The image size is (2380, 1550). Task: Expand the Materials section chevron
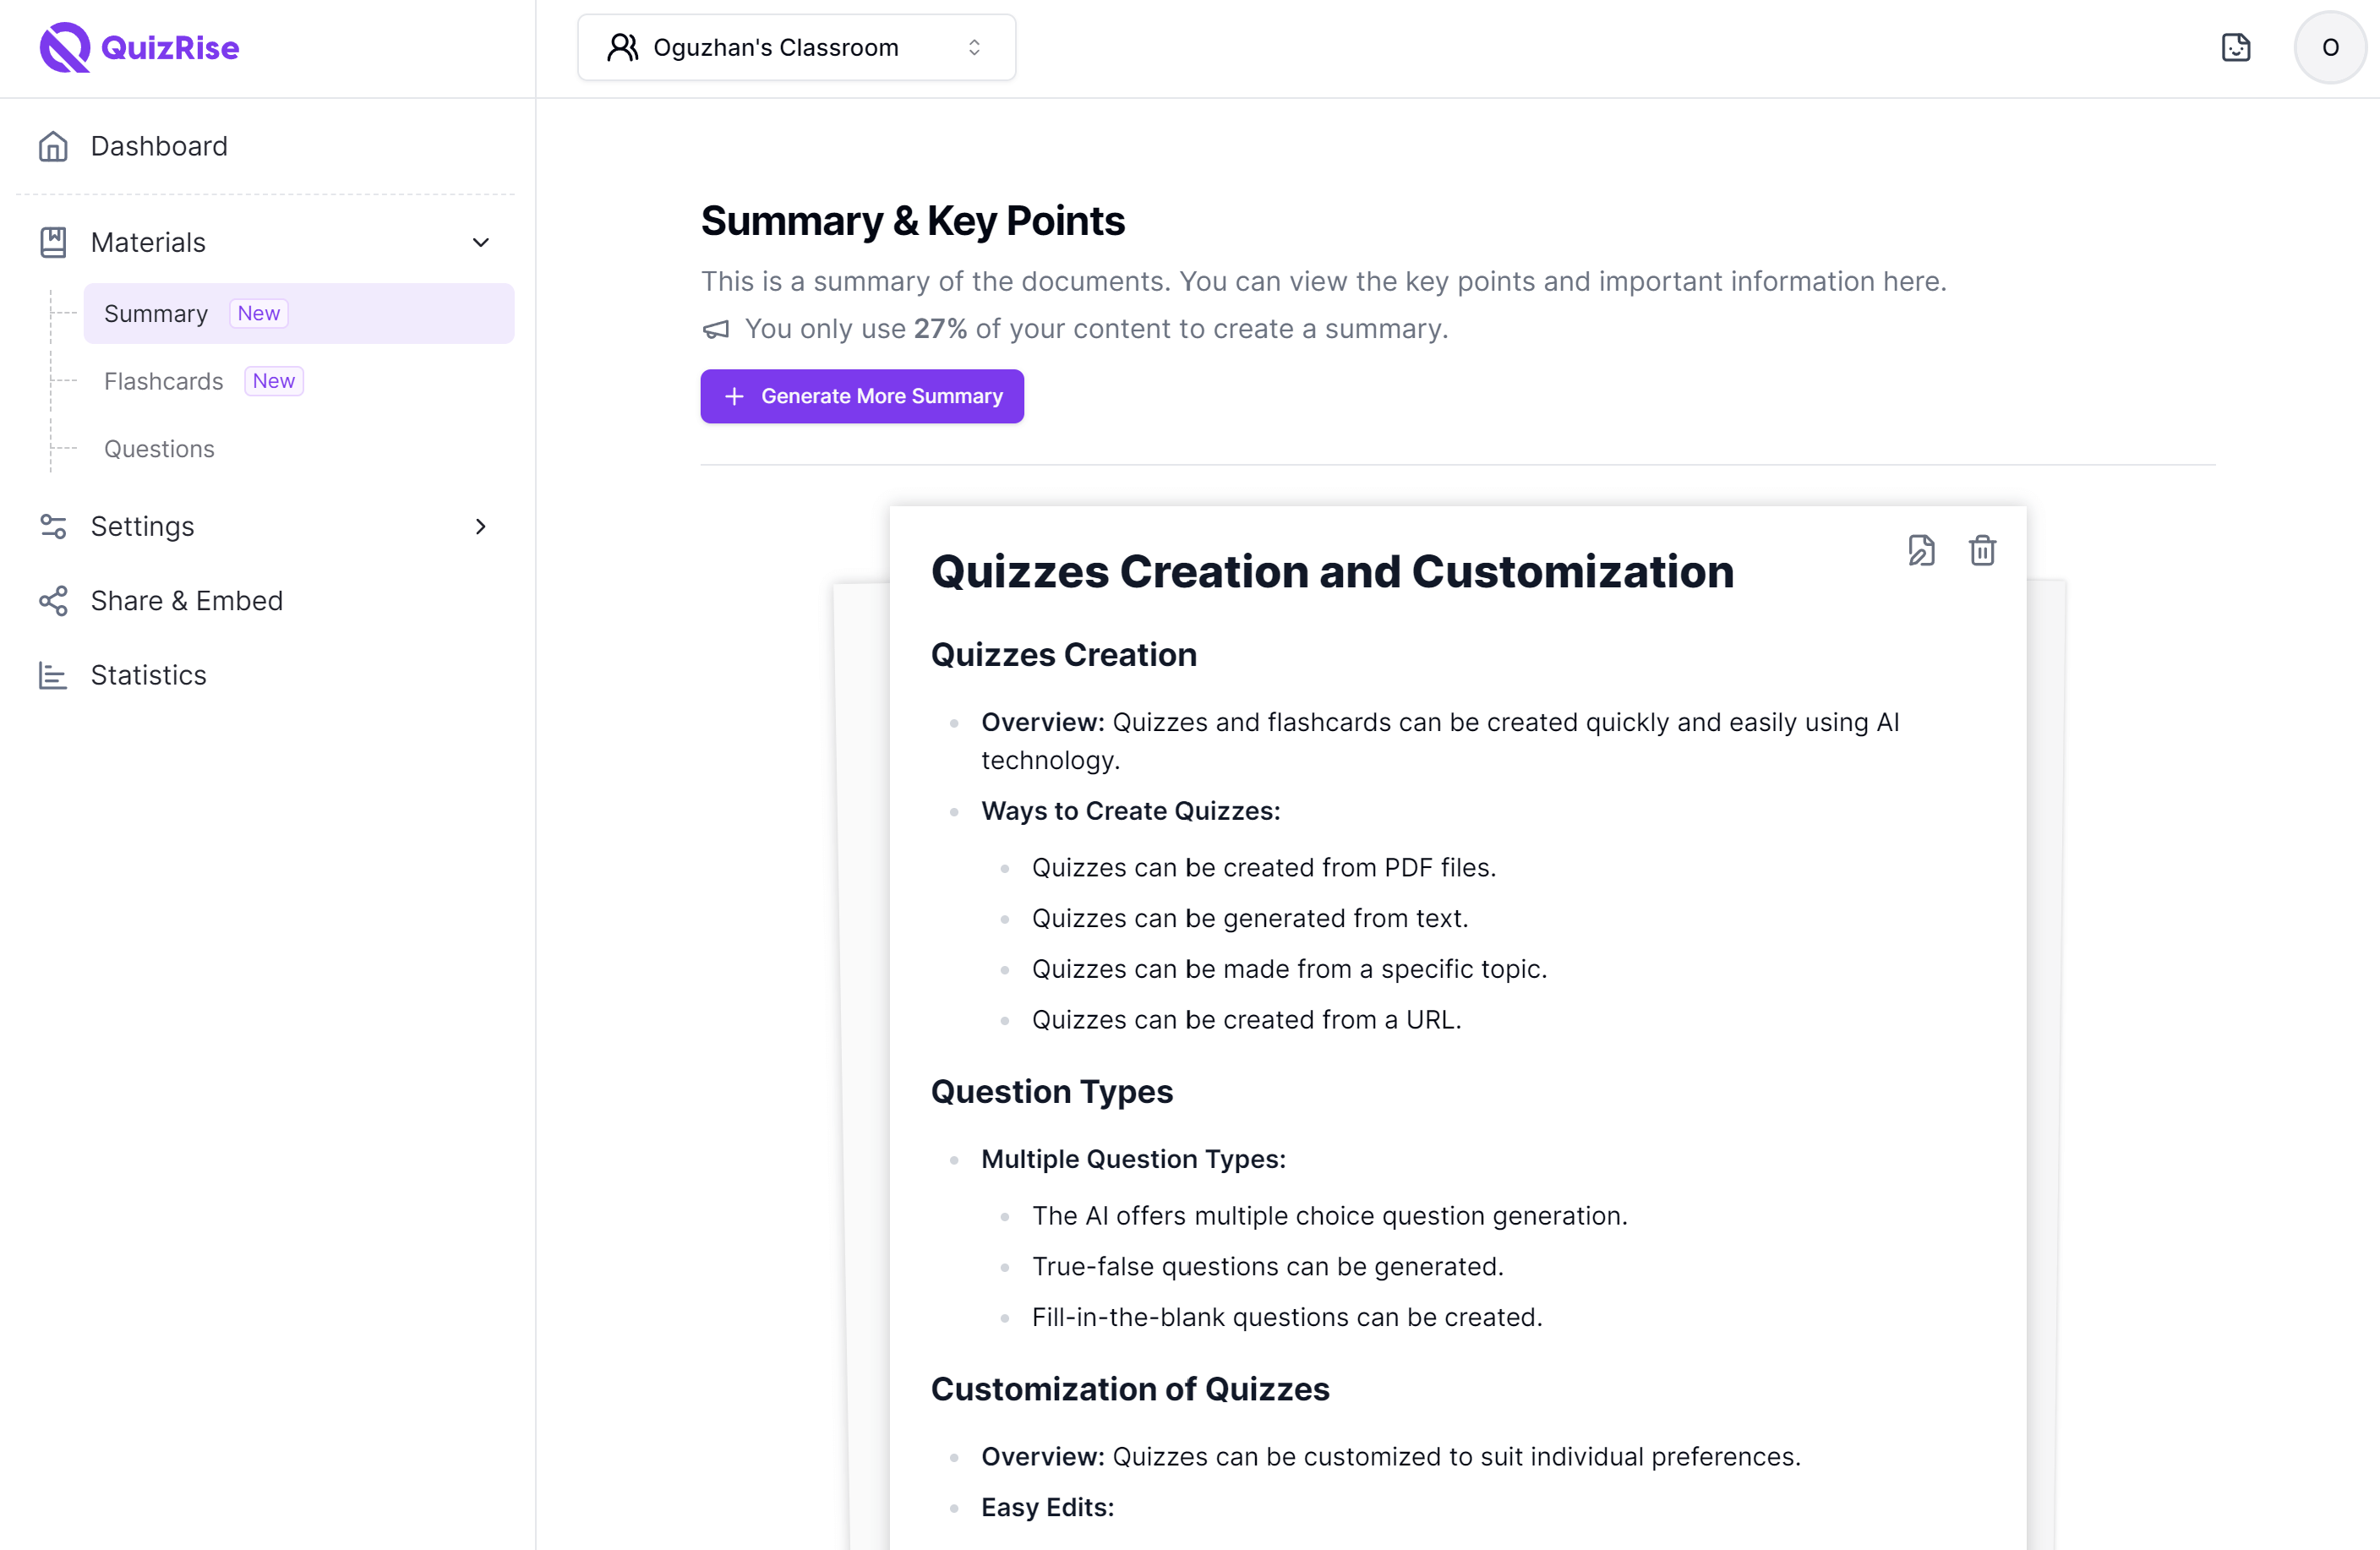tap(481, 242)
